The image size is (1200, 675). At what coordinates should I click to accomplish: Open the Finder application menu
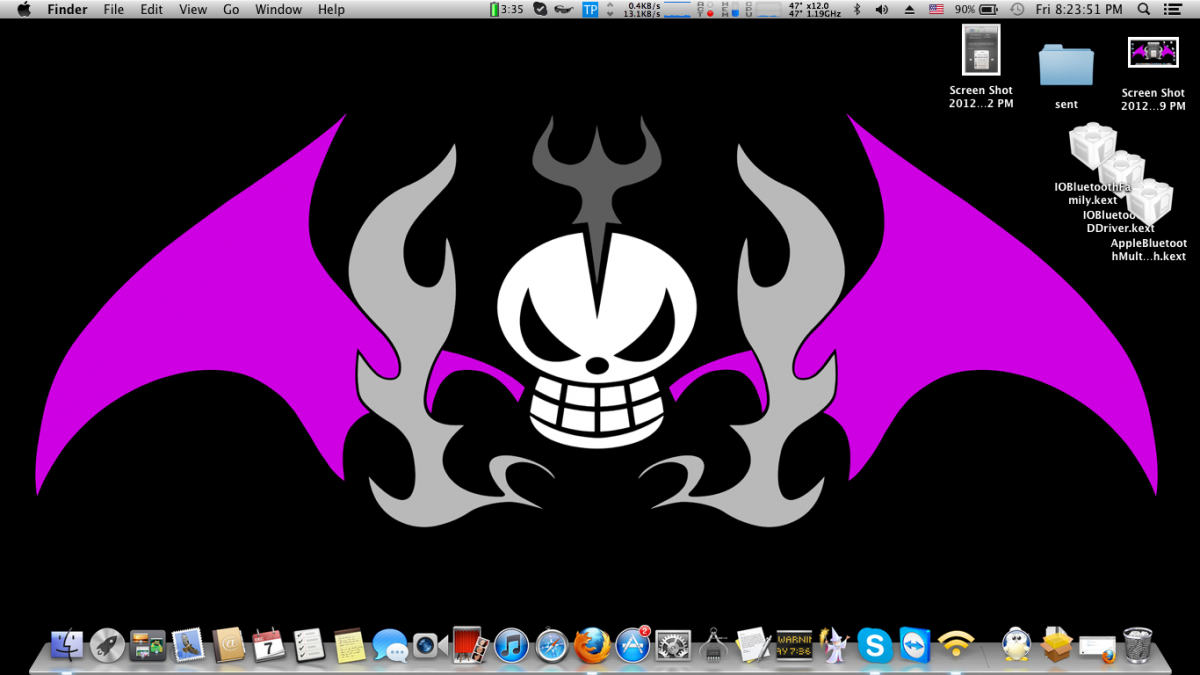(67, 9)
